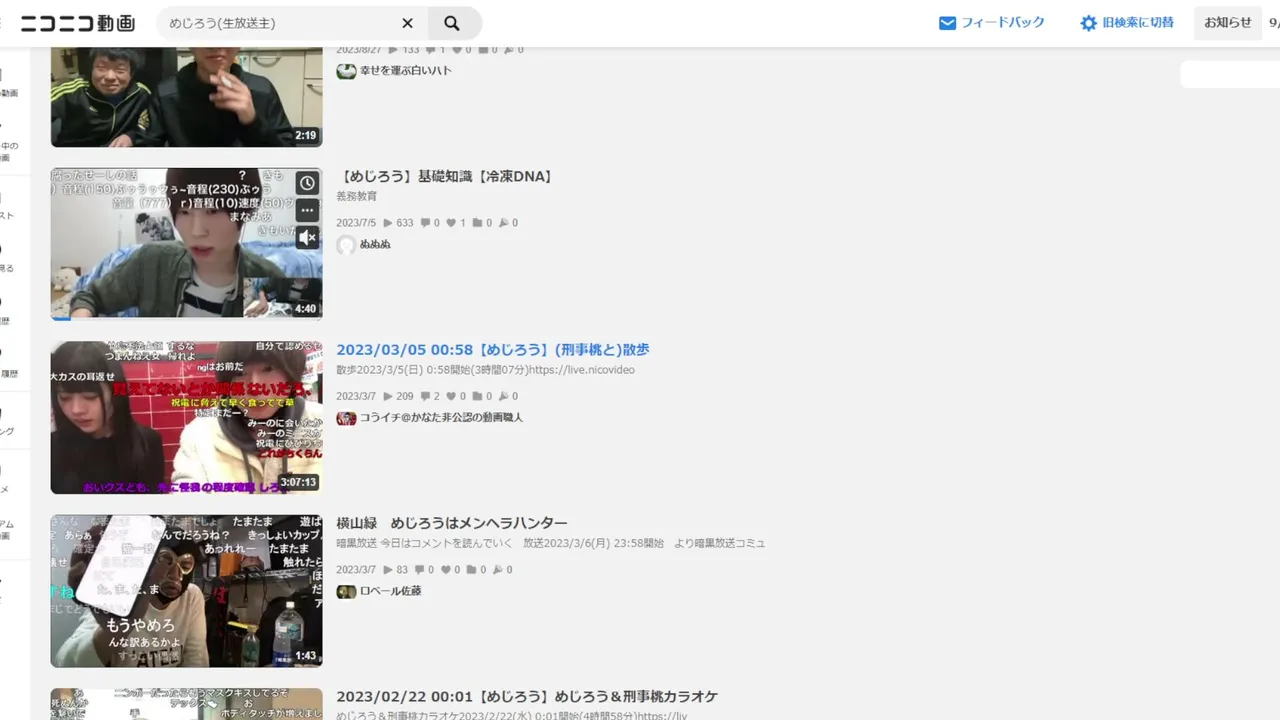Open the 1:43 メンヘラハンター video thumbnail
1280x720 pixels.
(187, 591)
